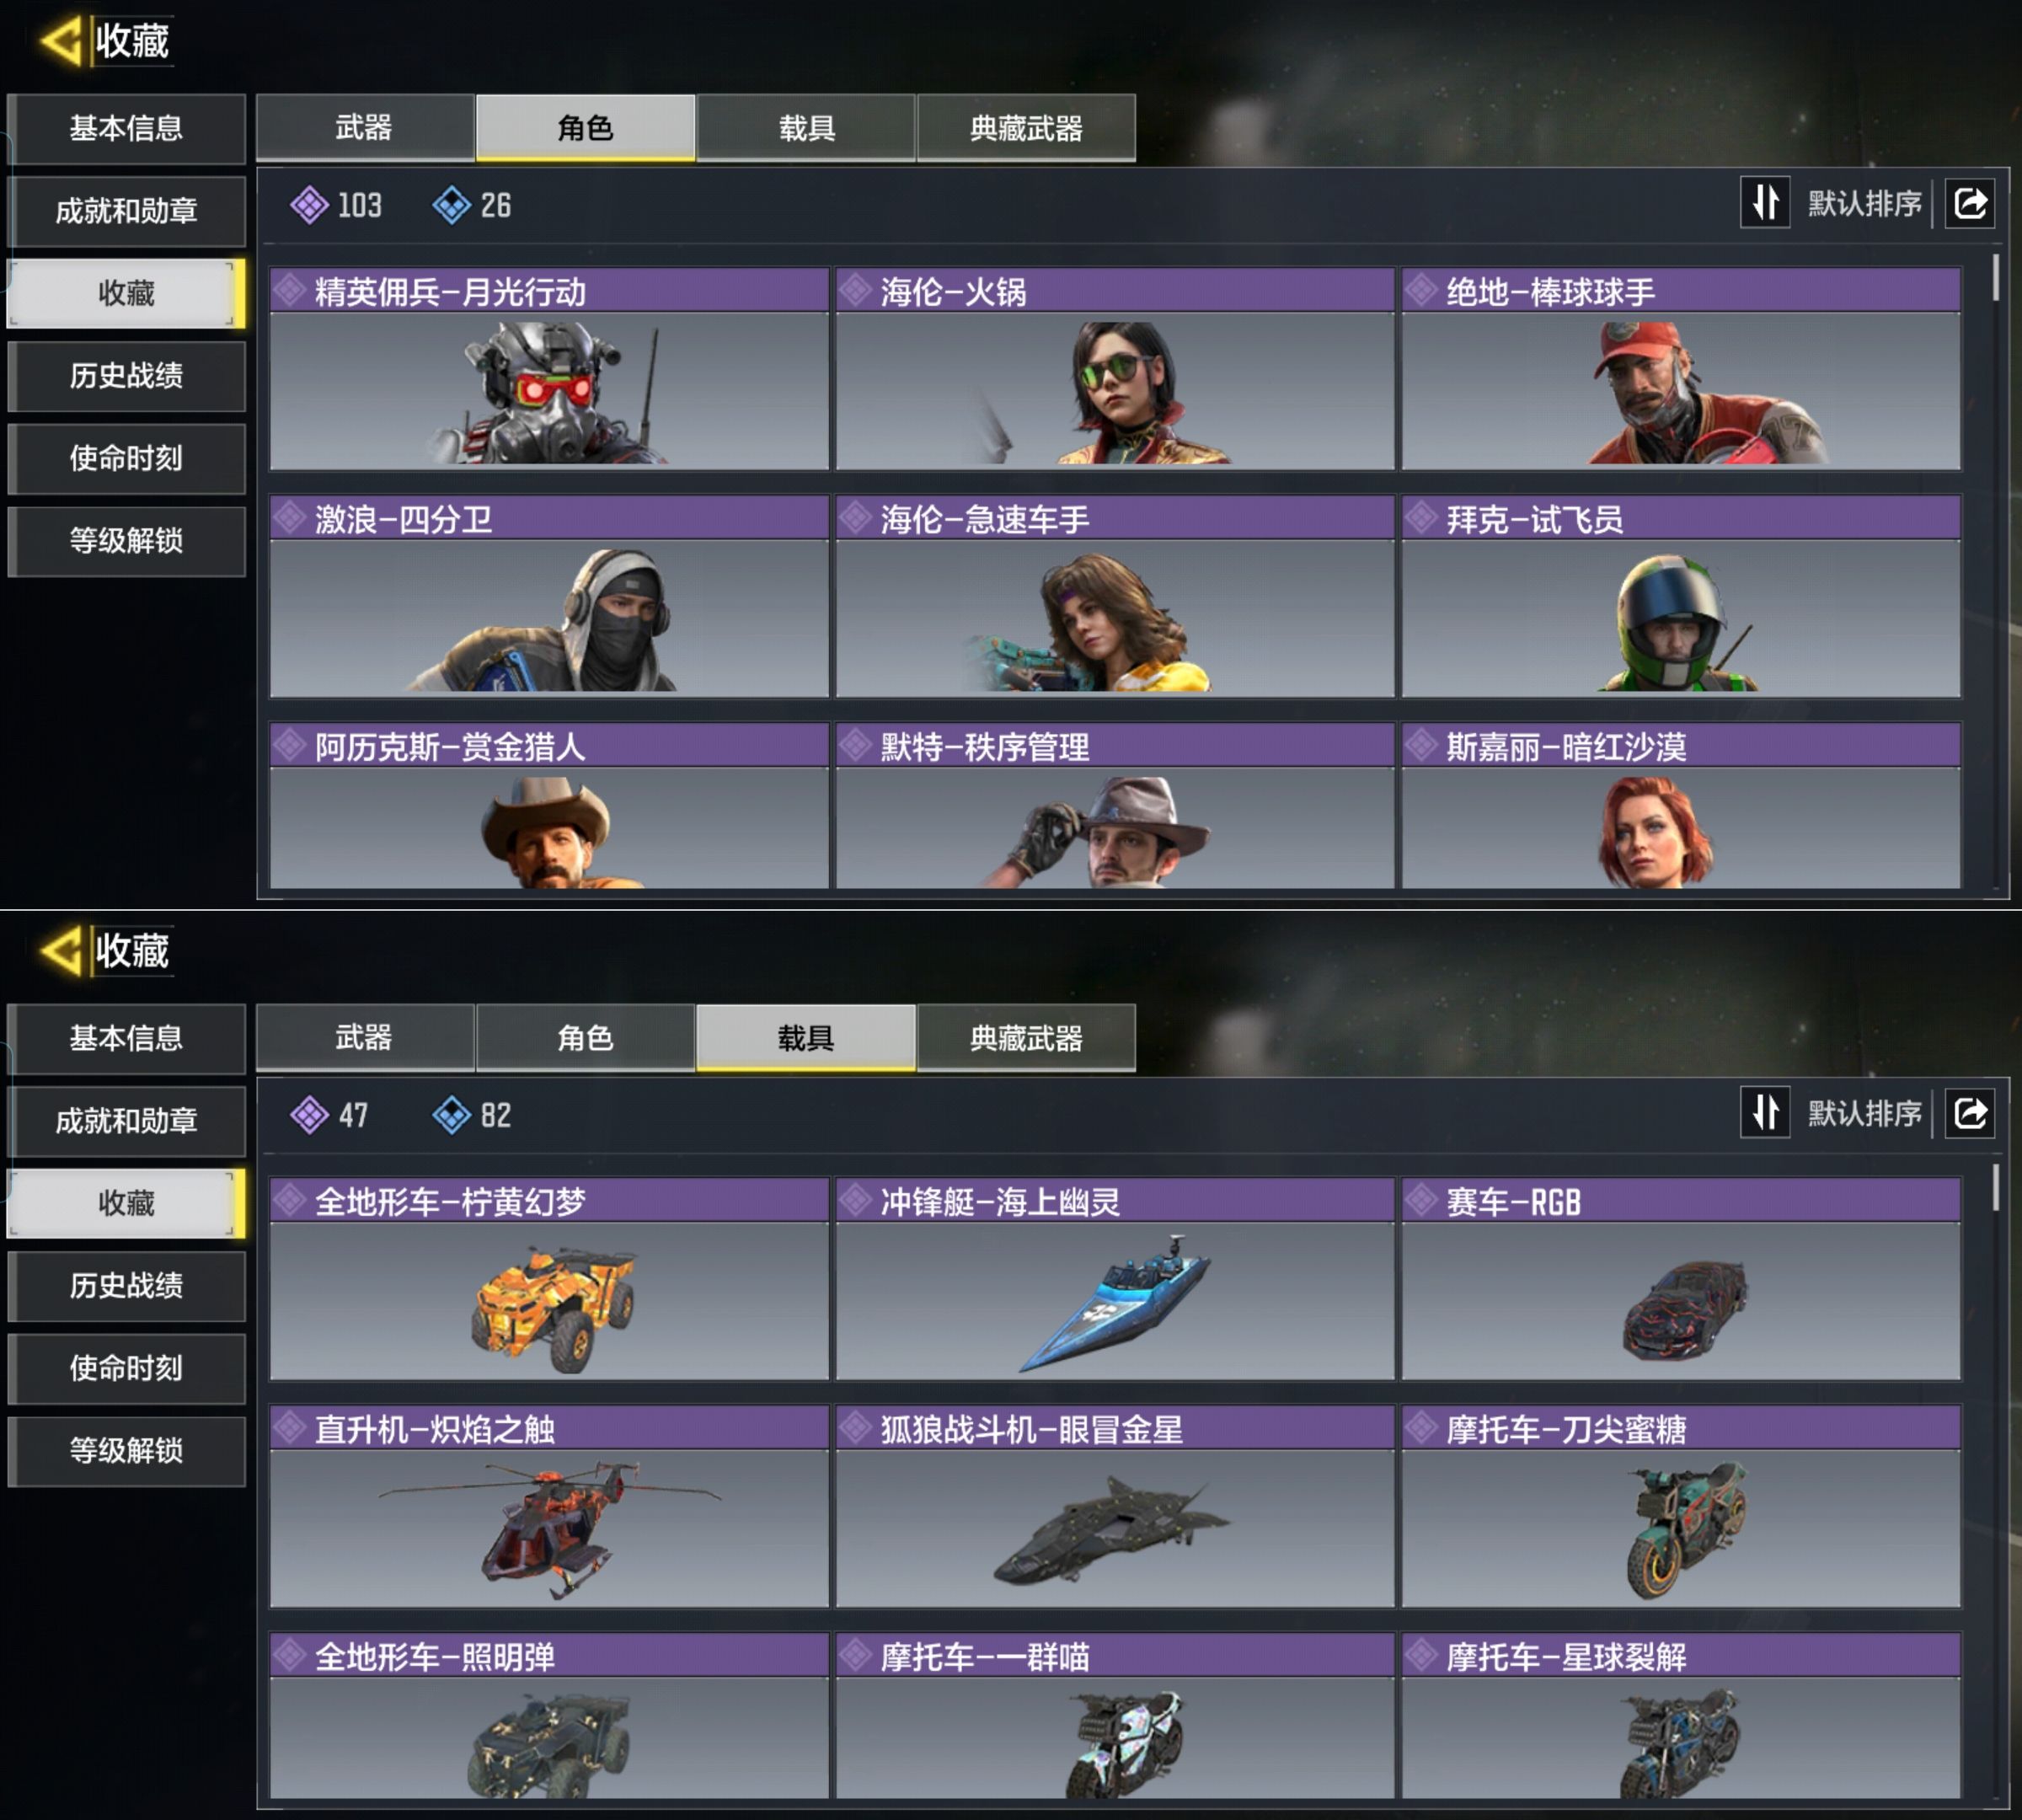
Task: Click the share icon in characters panel
Action: pyautogui.click(x=1970, y=204)
